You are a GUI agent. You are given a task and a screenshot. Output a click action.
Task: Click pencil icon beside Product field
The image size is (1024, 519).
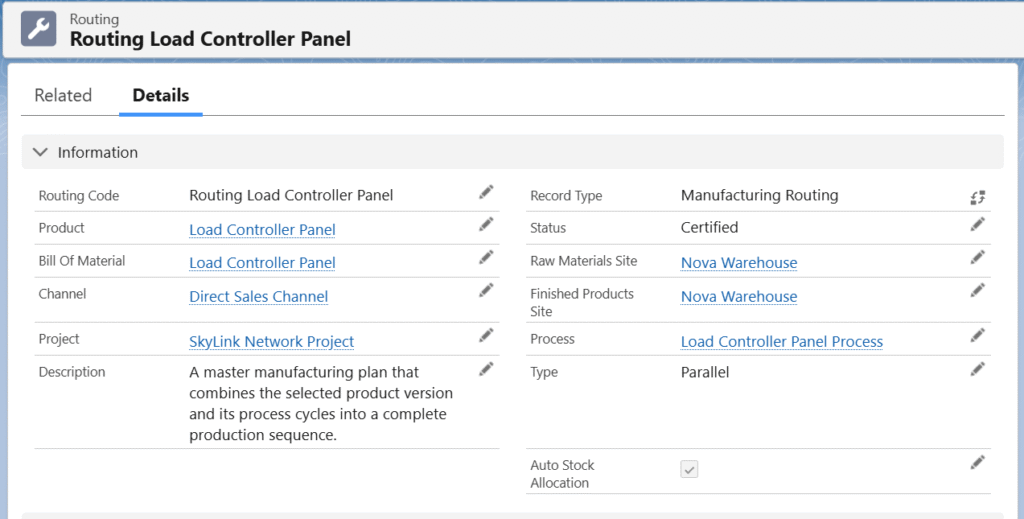coord(486,225)
